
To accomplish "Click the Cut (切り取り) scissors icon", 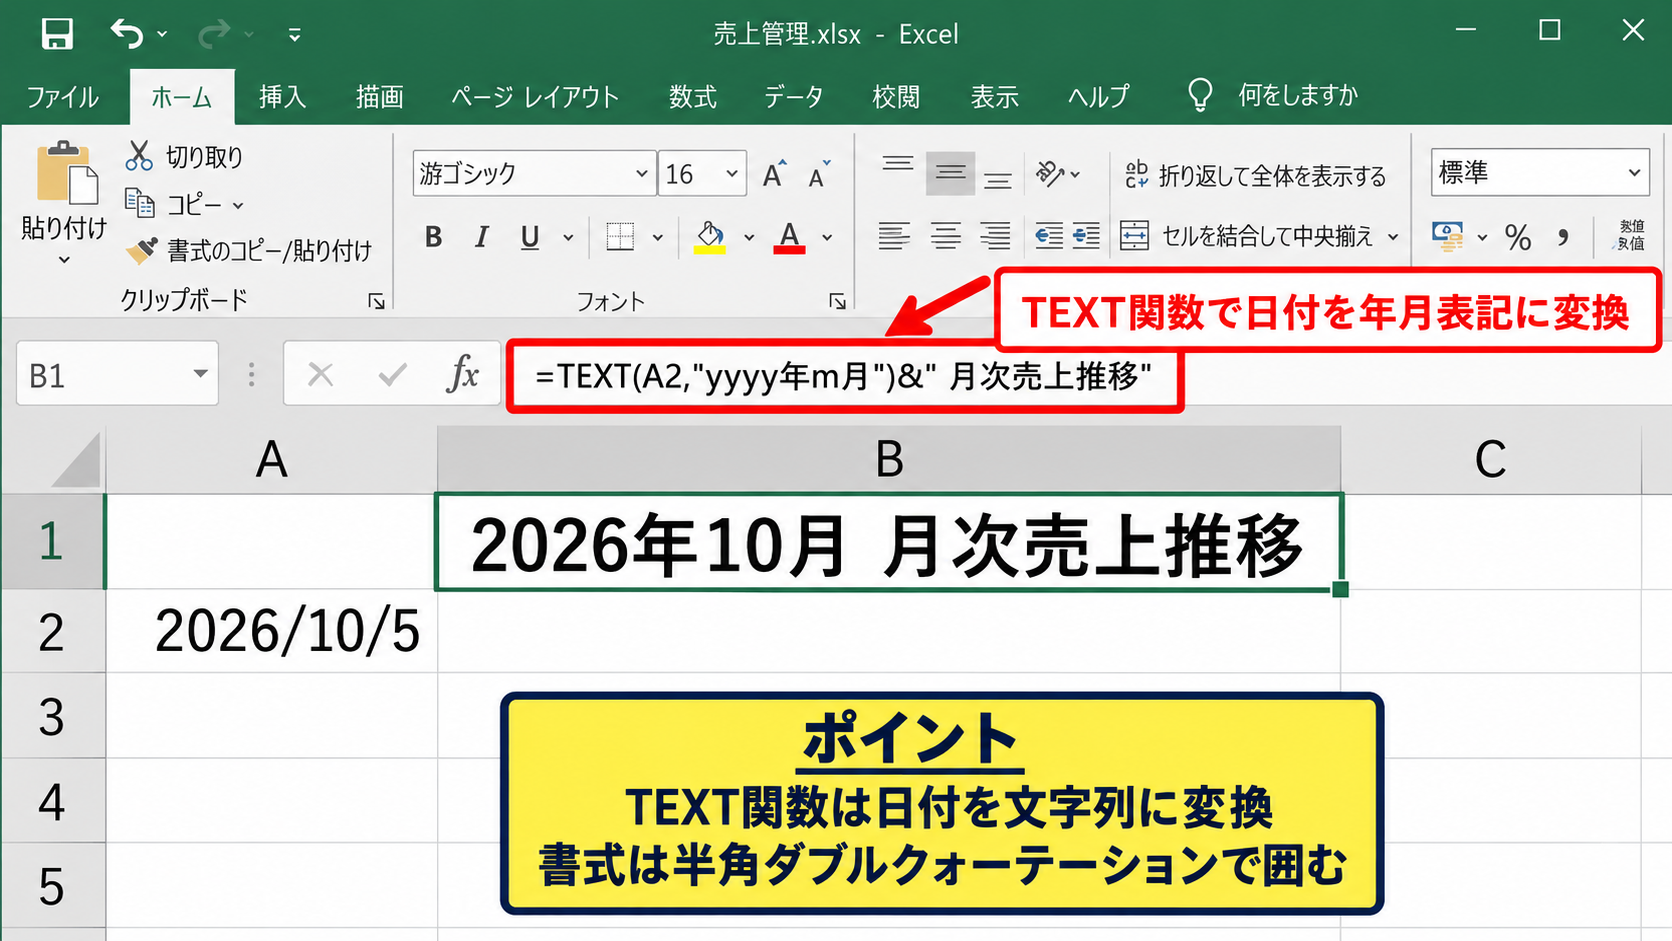I will click(139, 156).
